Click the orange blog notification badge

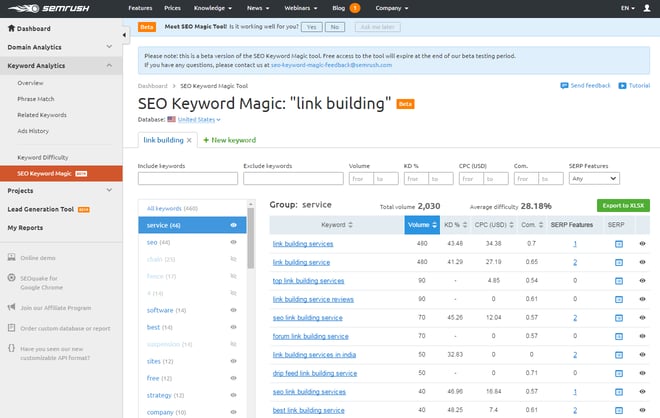355,8
